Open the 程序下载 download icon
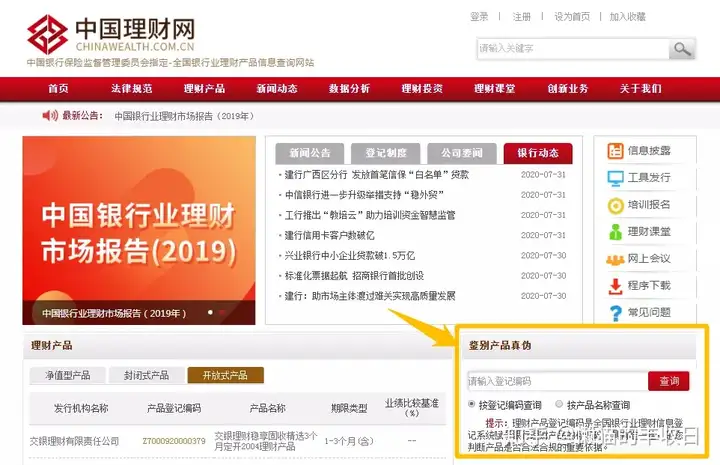This screenshot has width=720, height=465. coord(615,286)
